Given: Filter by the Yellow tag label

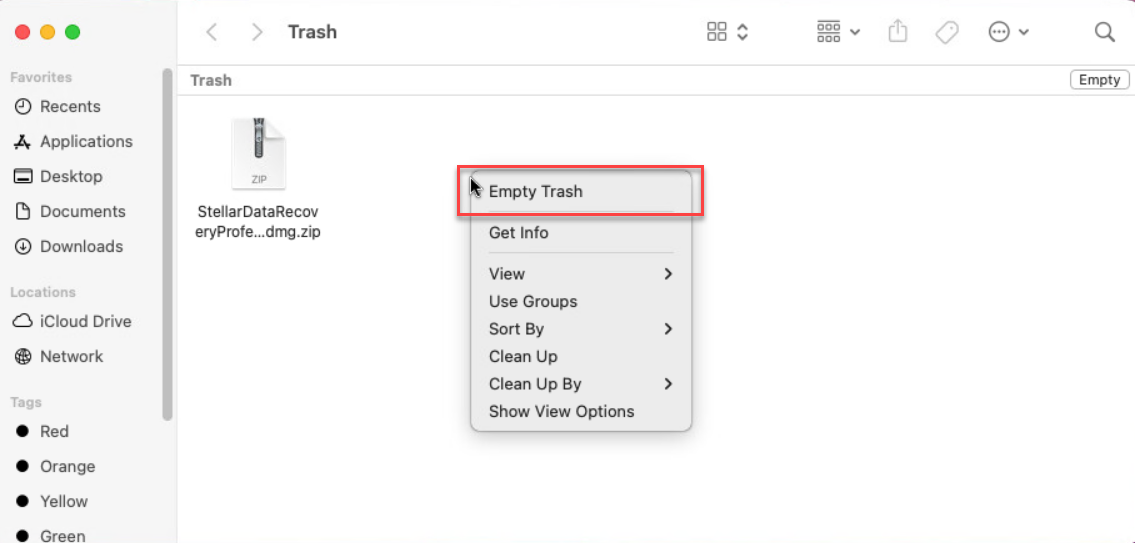Looking at the screenshot, I should click(64, 502).
